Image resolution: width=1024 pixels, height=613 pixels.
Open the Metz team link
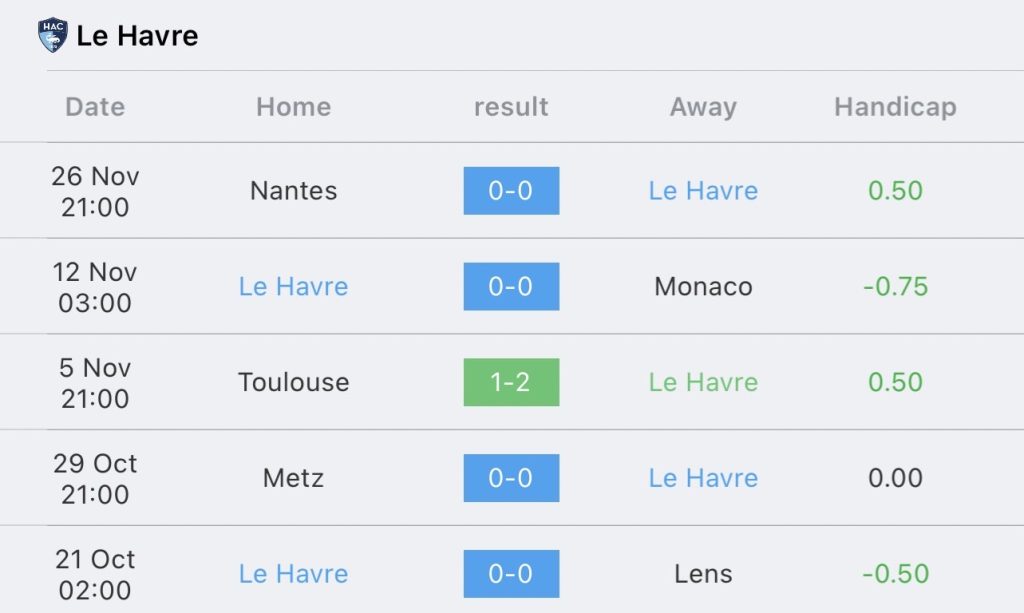click(x=293, y=478)
